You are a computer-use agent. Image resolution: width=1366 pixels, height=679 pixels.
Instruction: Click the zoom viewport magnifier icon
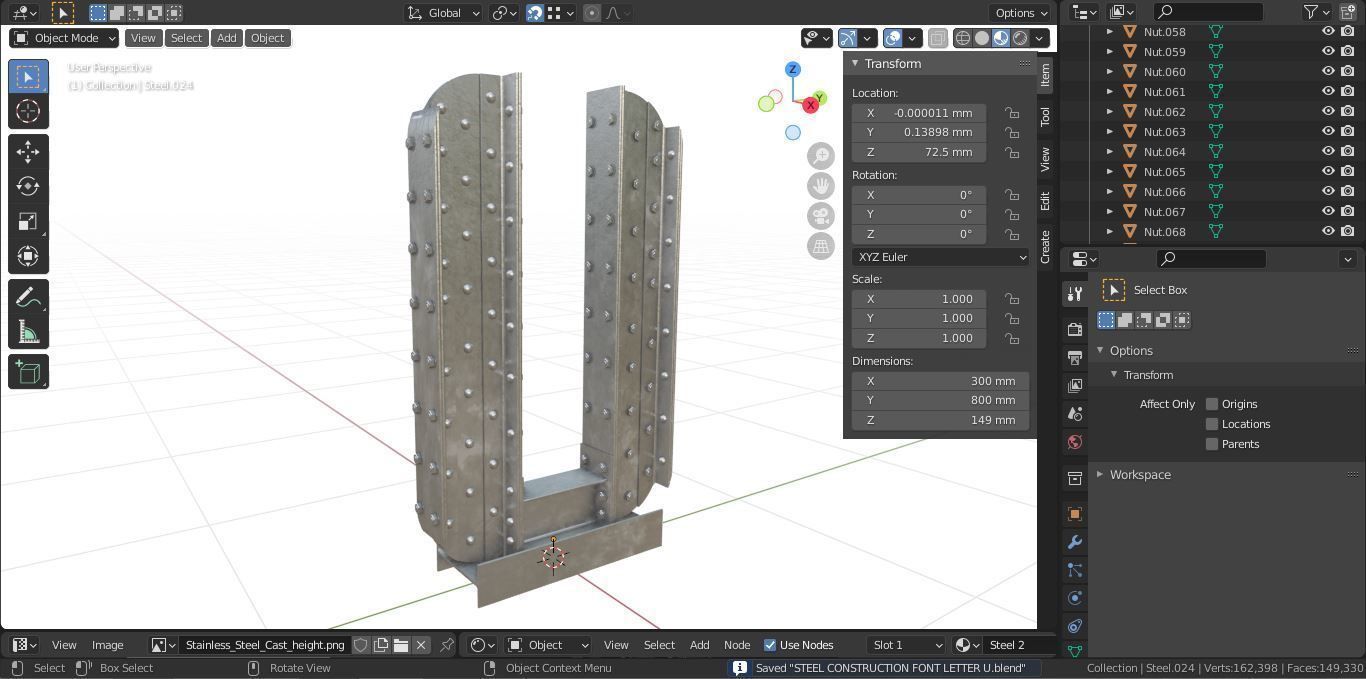tap(821, 156)
